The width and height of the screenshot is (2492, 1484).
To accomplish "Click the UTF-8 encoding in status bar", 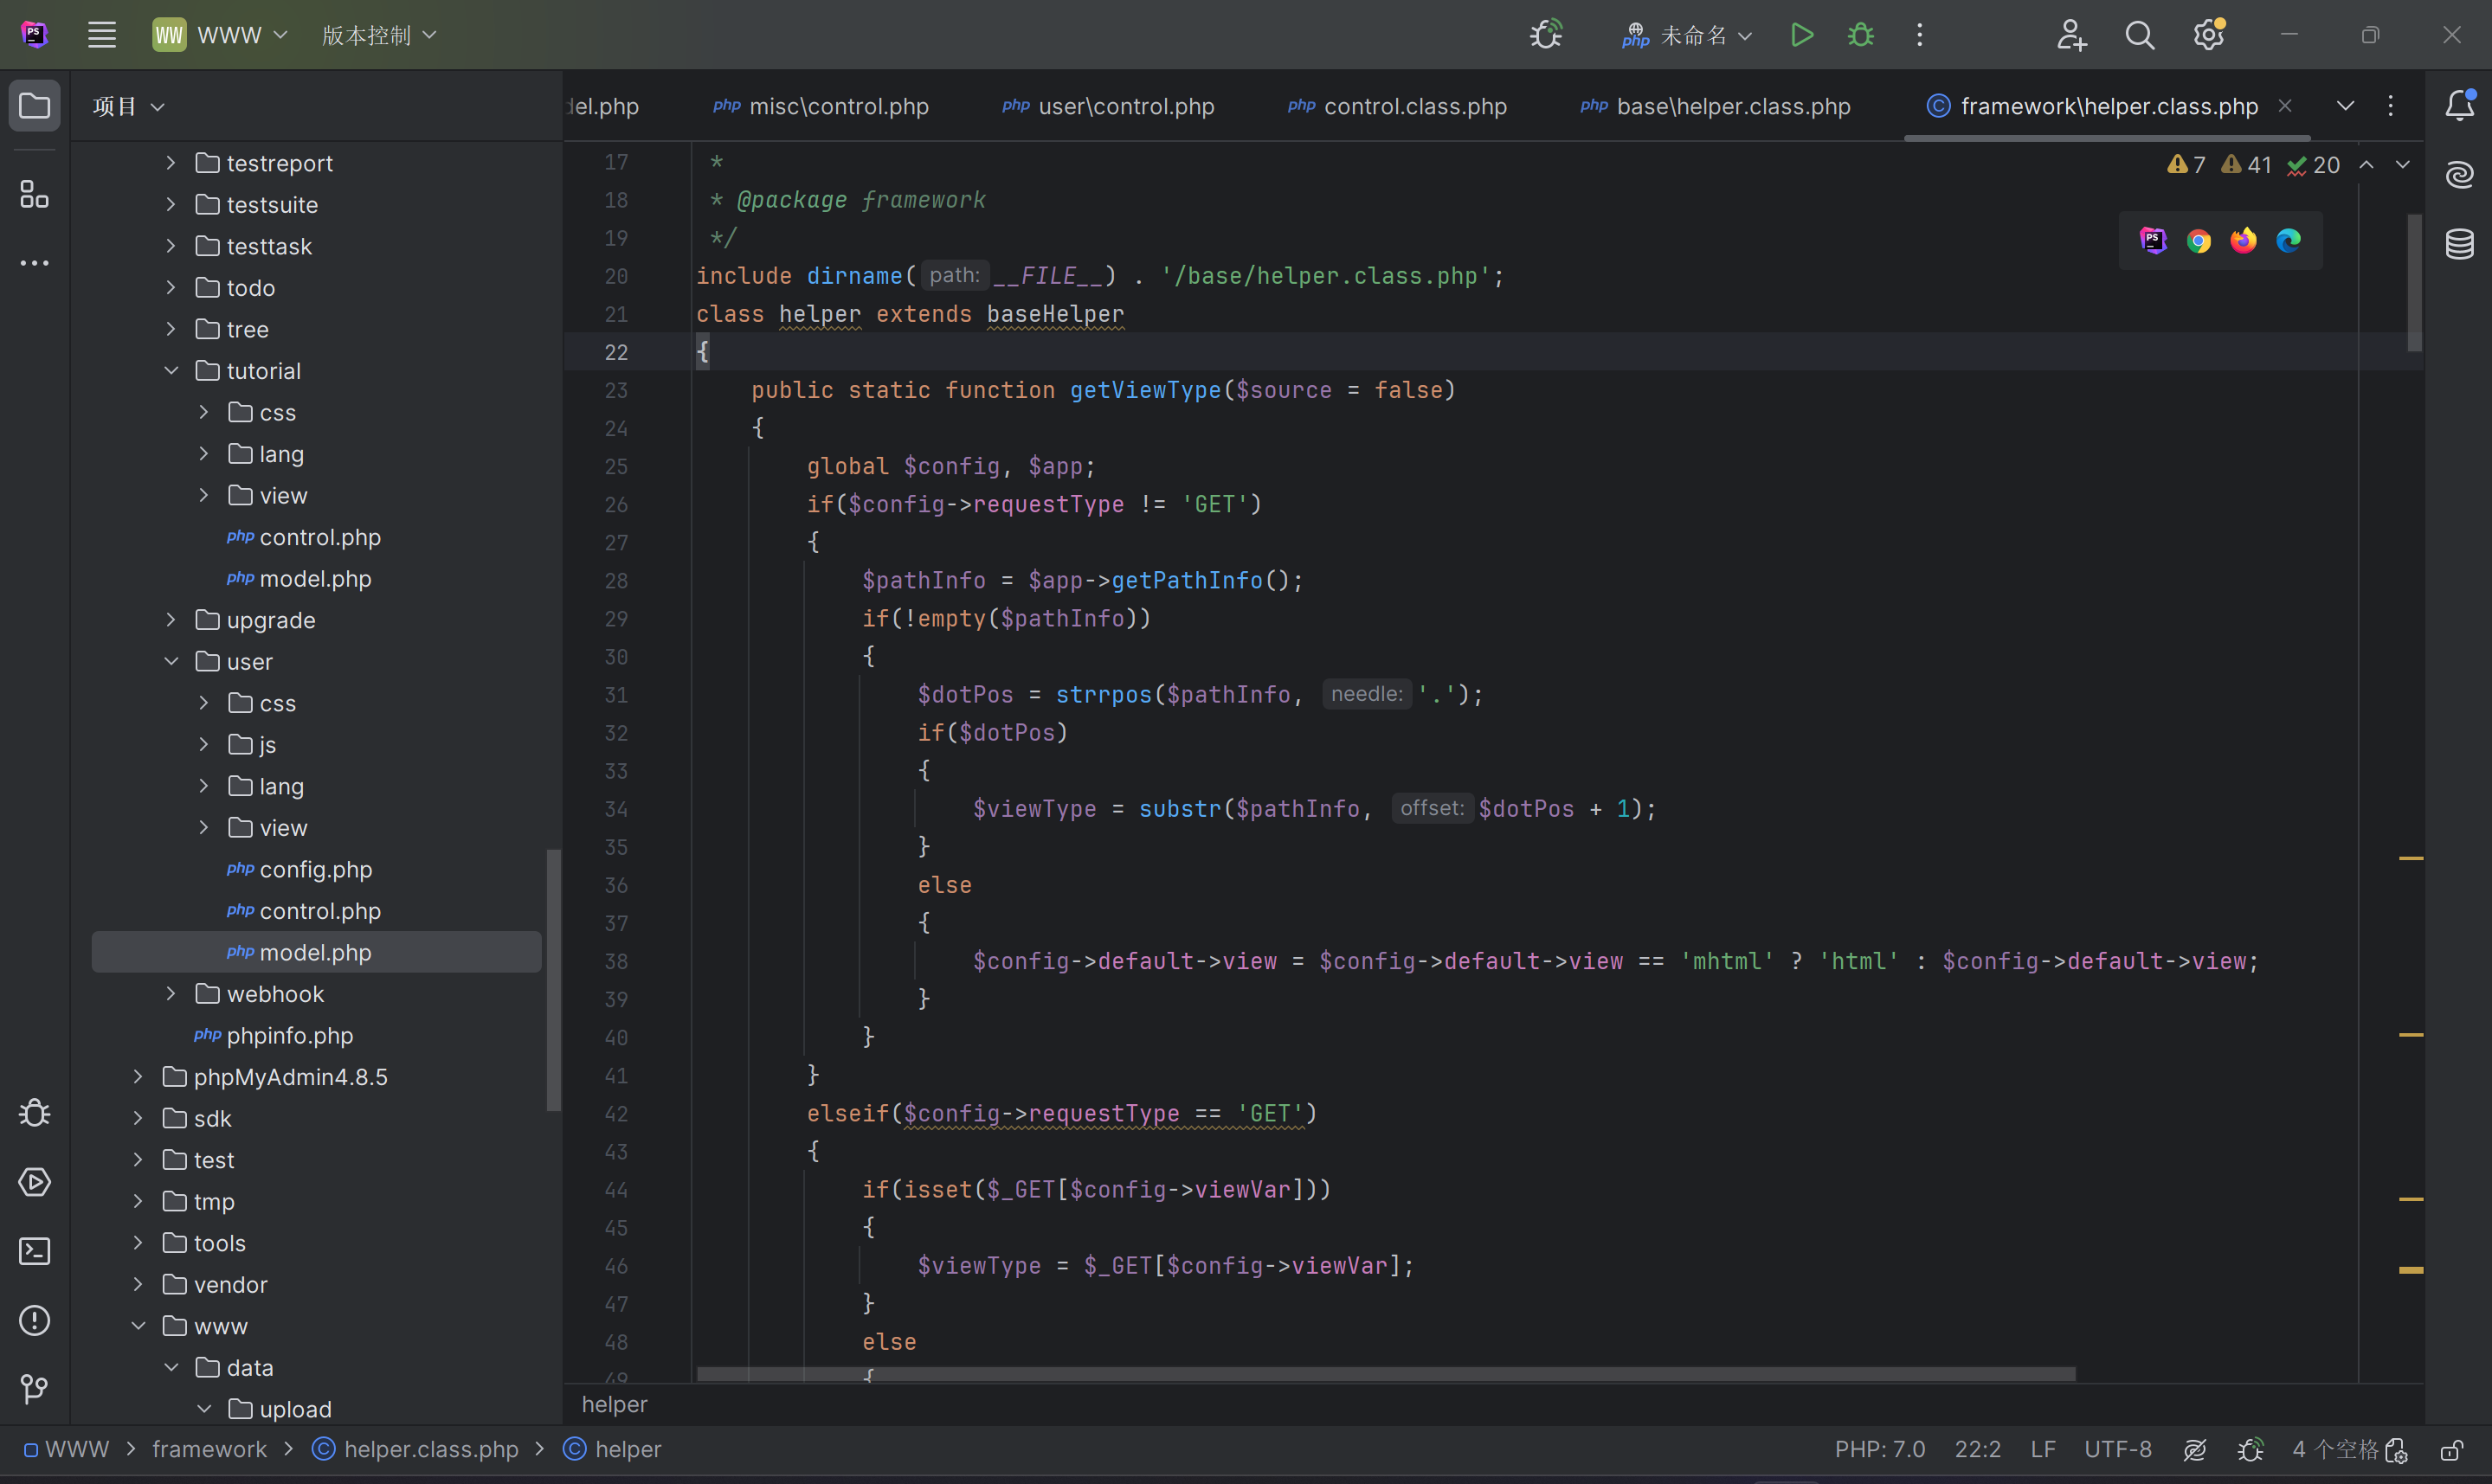I will (2117, 1449).
